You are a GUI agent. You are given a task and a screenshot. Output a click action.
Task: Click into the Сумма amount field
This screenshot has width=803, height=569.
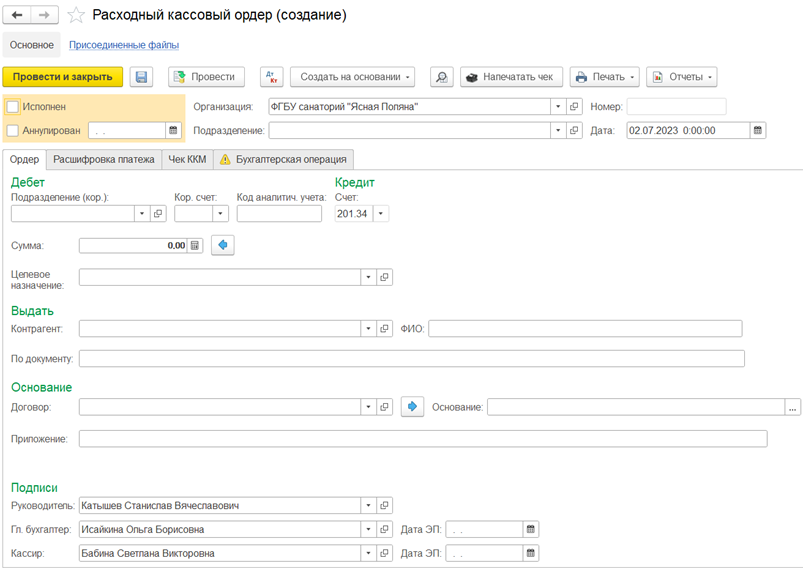tap(133, 246)
